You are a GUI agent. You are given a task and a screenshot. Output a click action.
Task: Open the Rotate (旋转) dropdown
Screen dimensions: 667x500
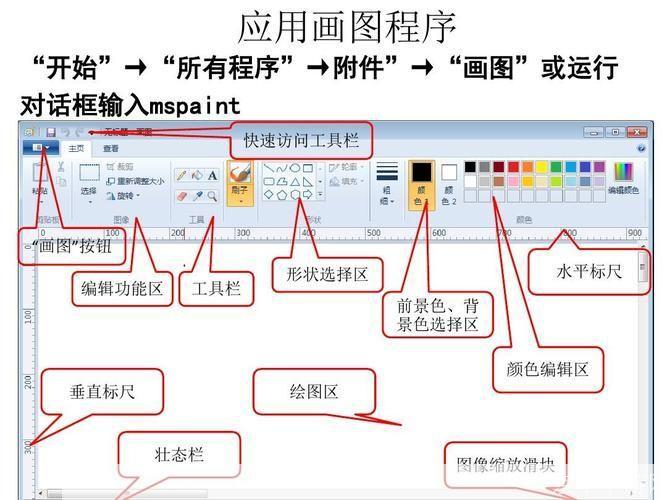pos(123,196)
